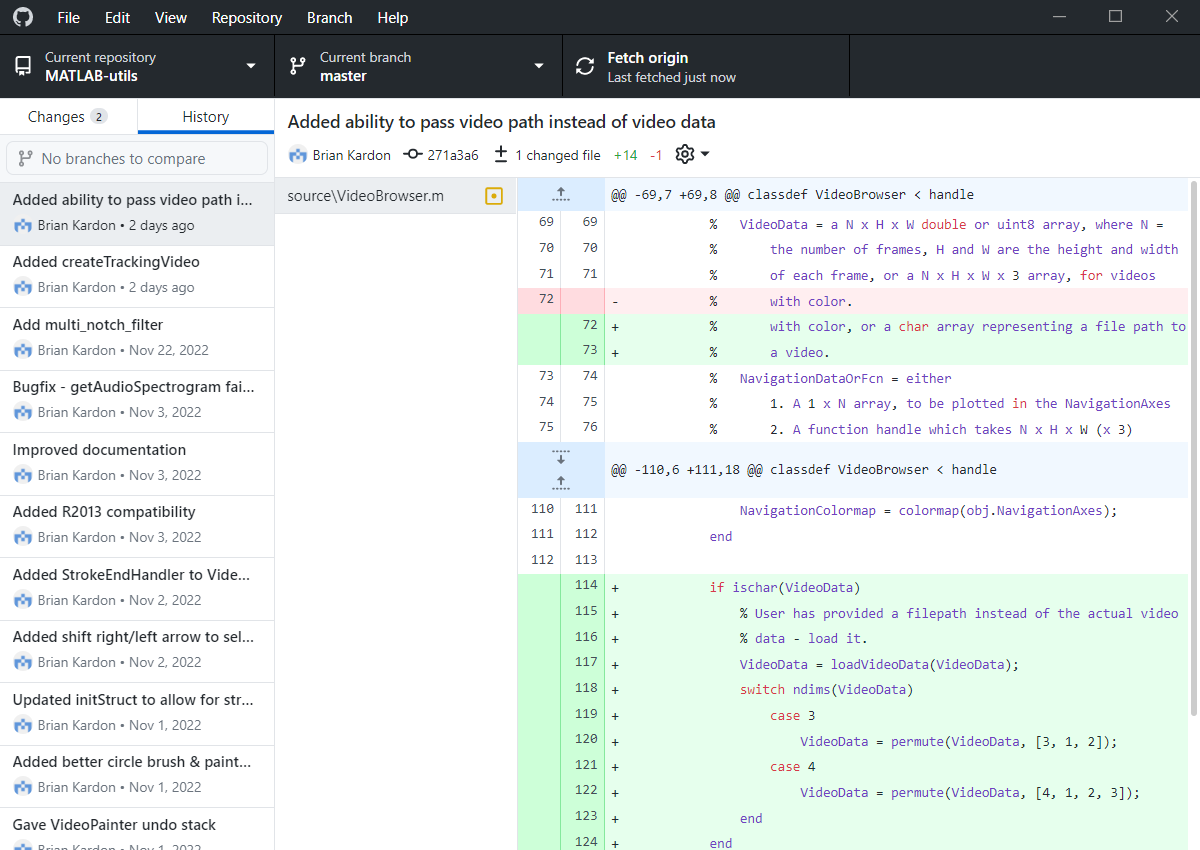Open the Branch menu

tap(330, 17)
